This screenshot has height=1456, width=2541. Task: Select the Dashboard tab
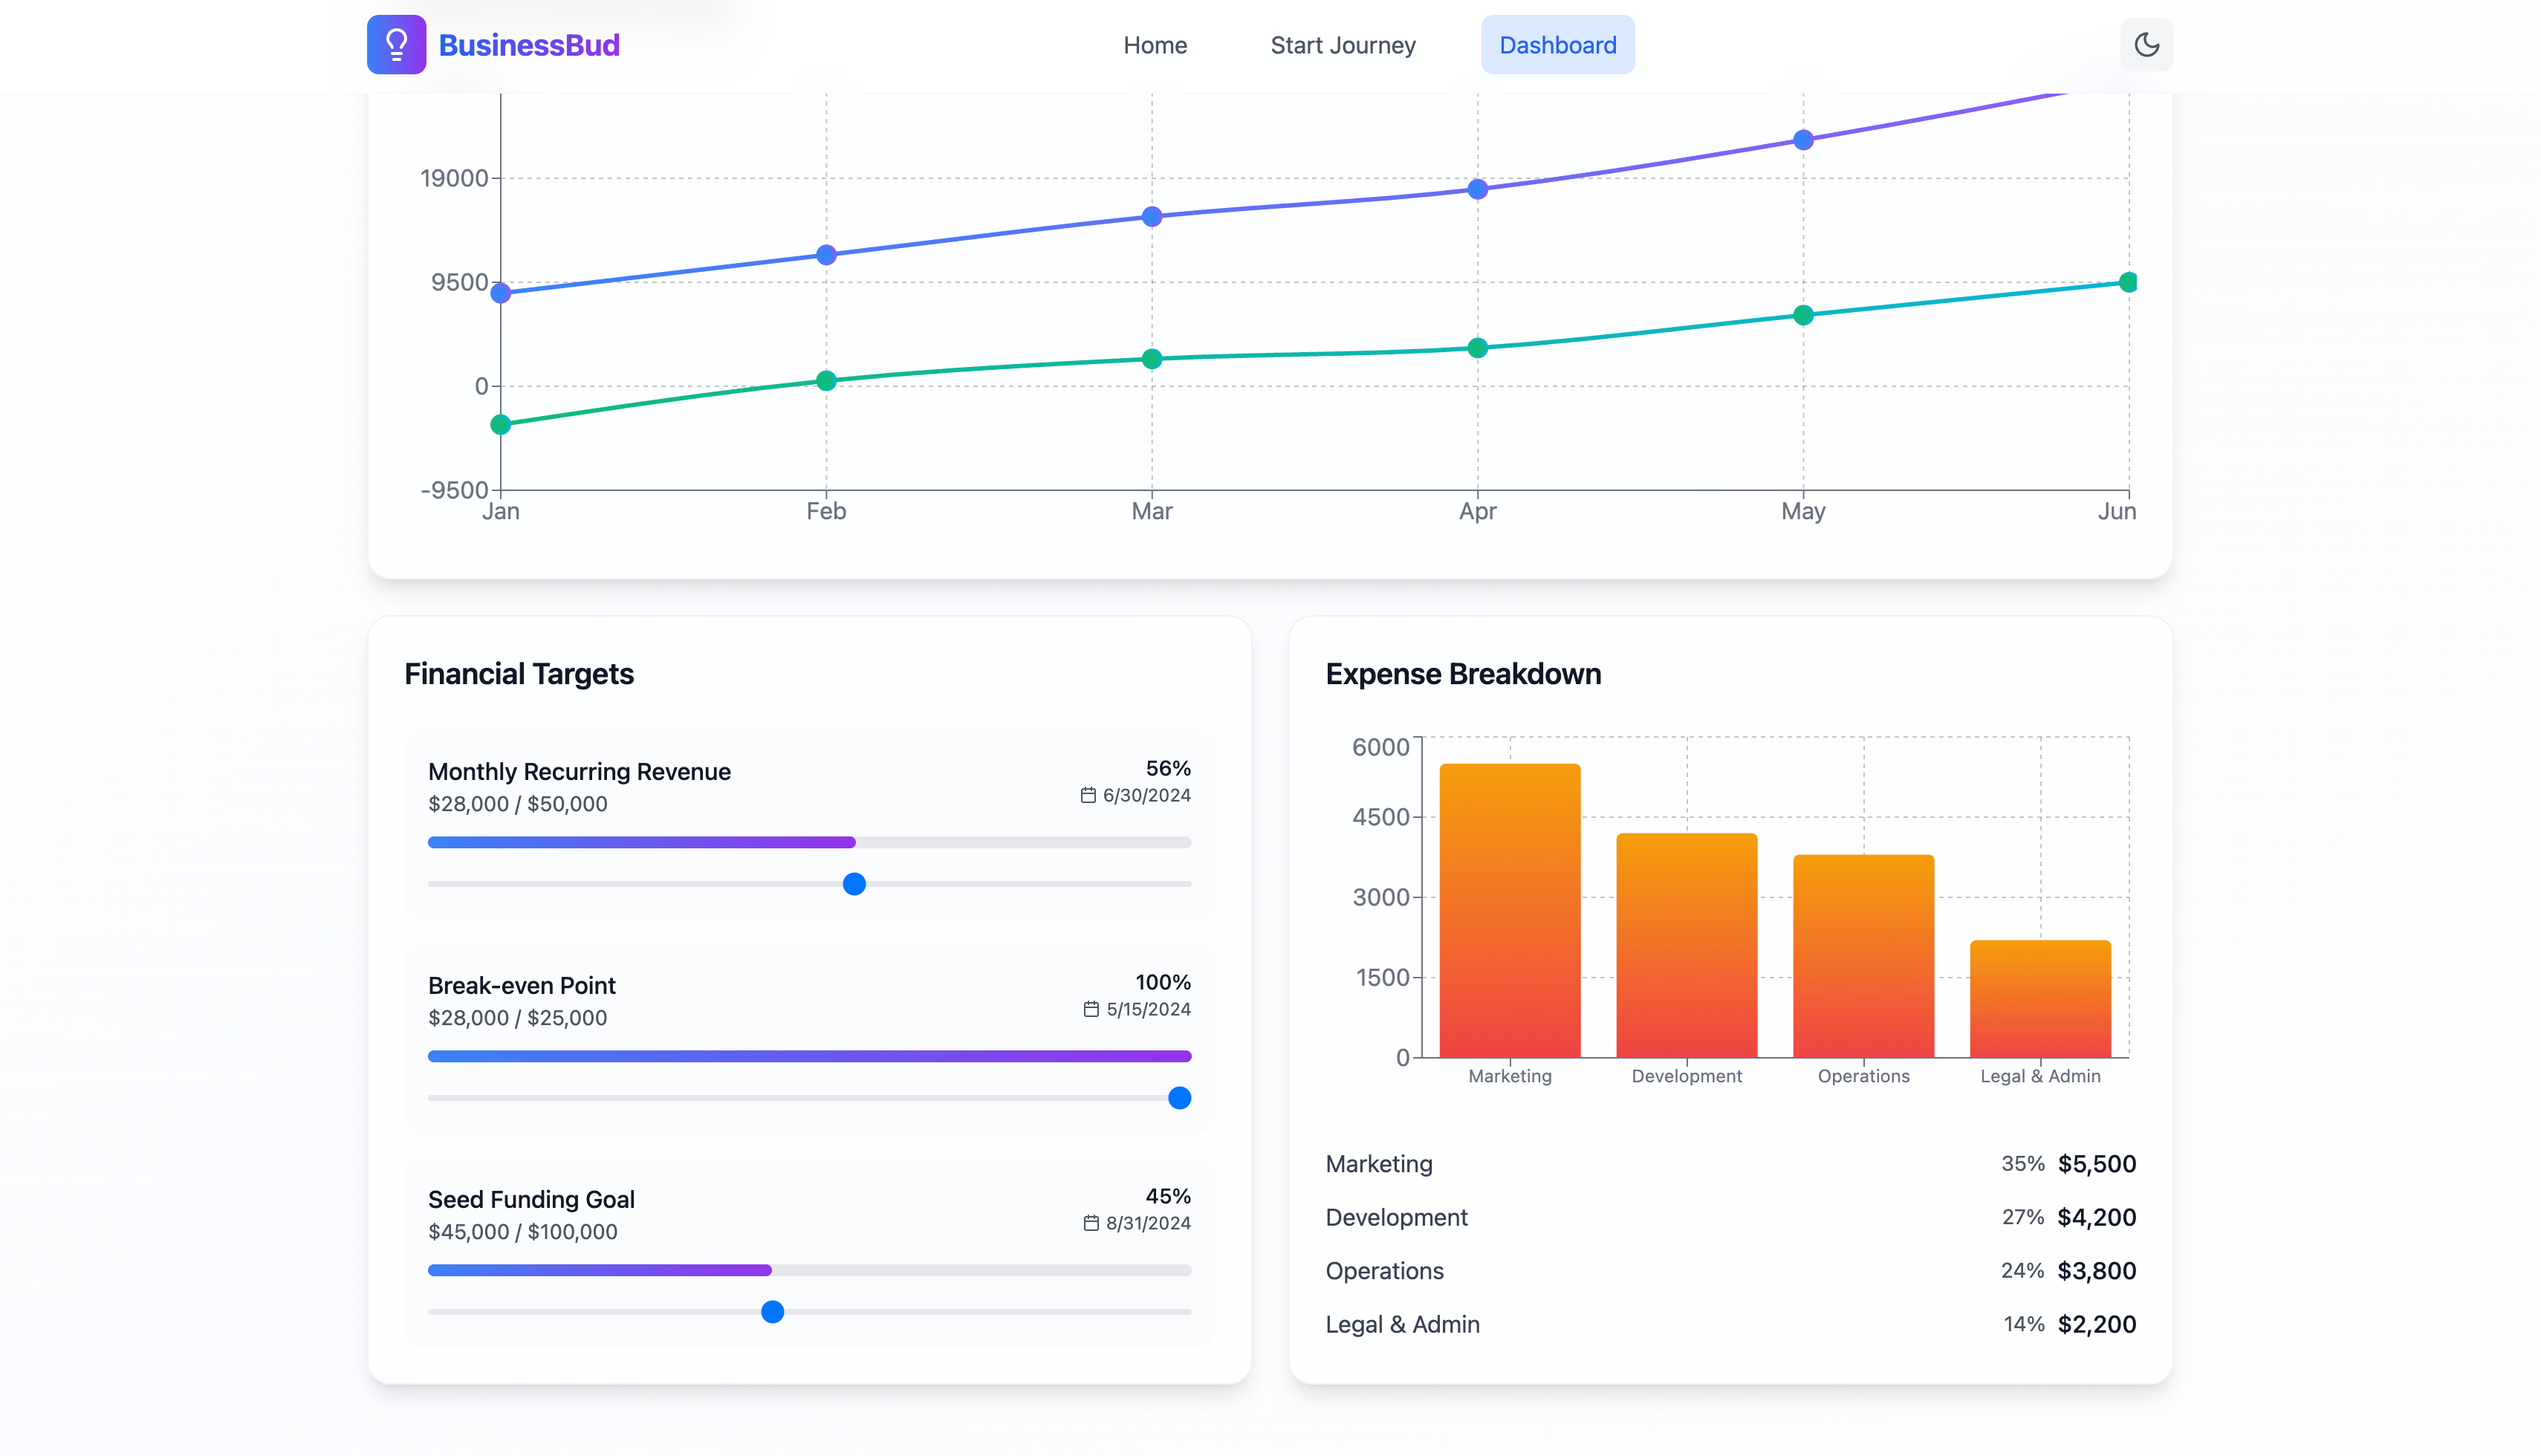click(x=1557, y=45)
